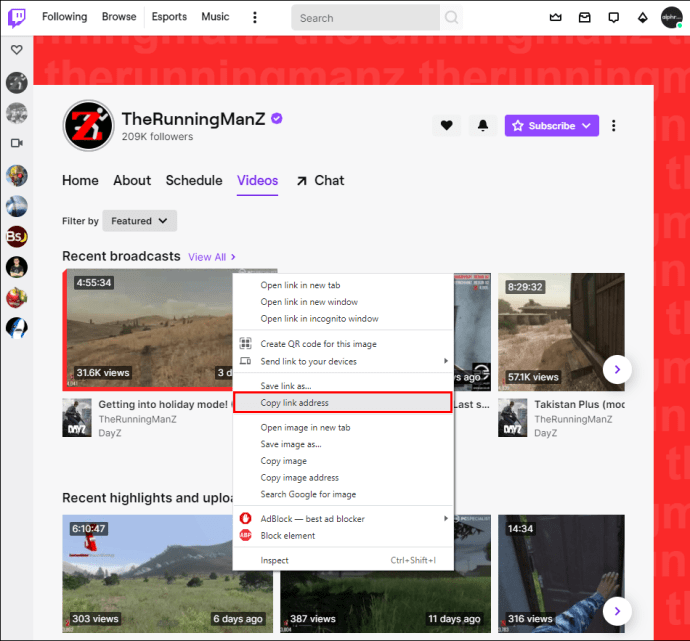Open the top navigation three-dots menu

[255, 17]
